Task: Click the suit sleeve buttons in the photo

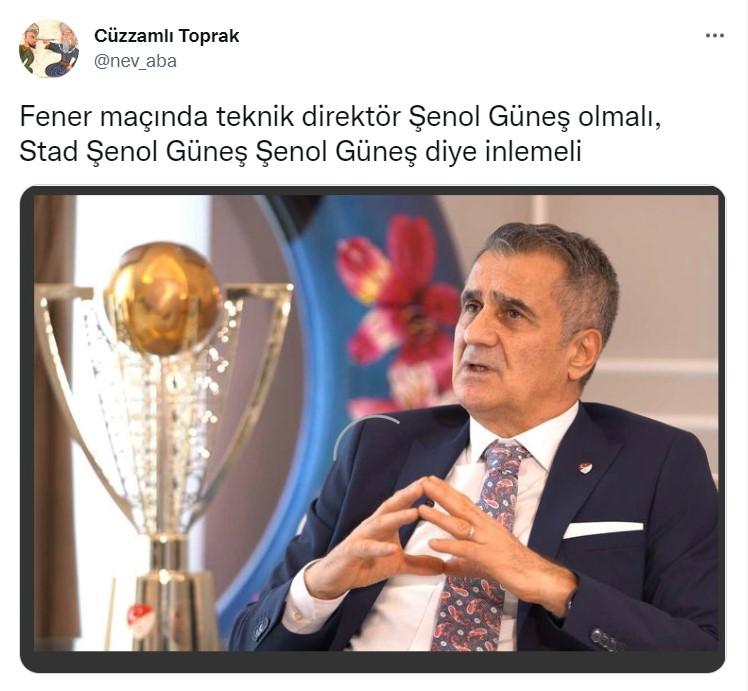Action: [607, 640]
